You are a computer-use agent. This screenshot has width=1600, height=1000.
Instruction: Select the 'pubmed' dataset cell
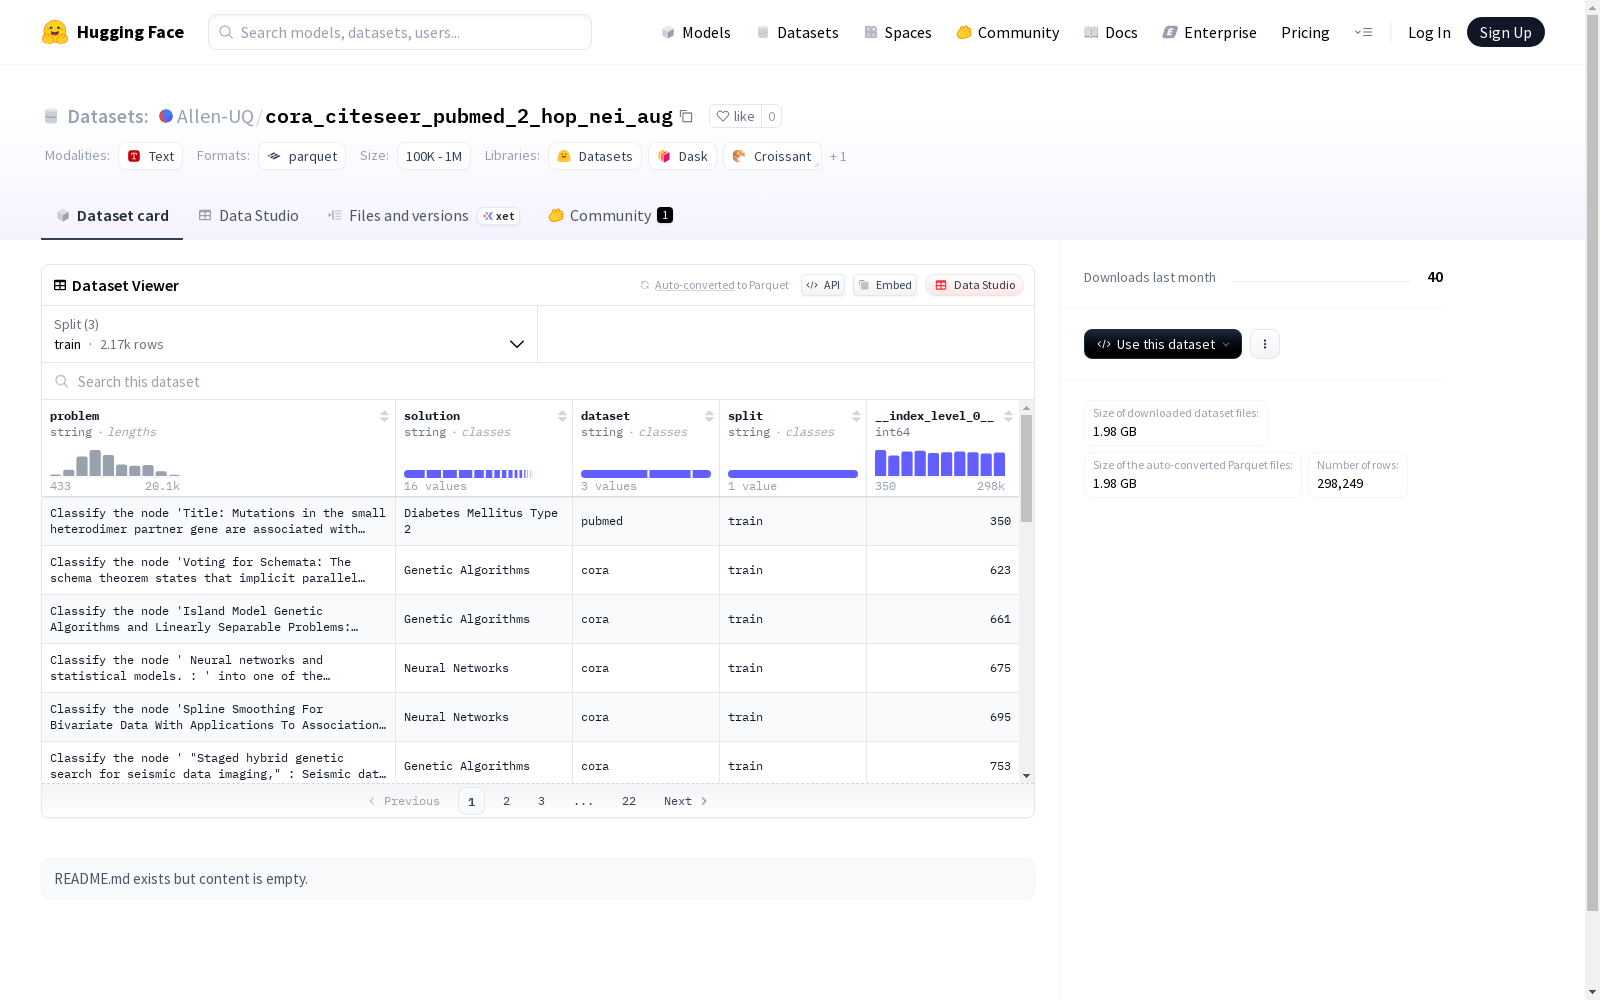point(646,521)
